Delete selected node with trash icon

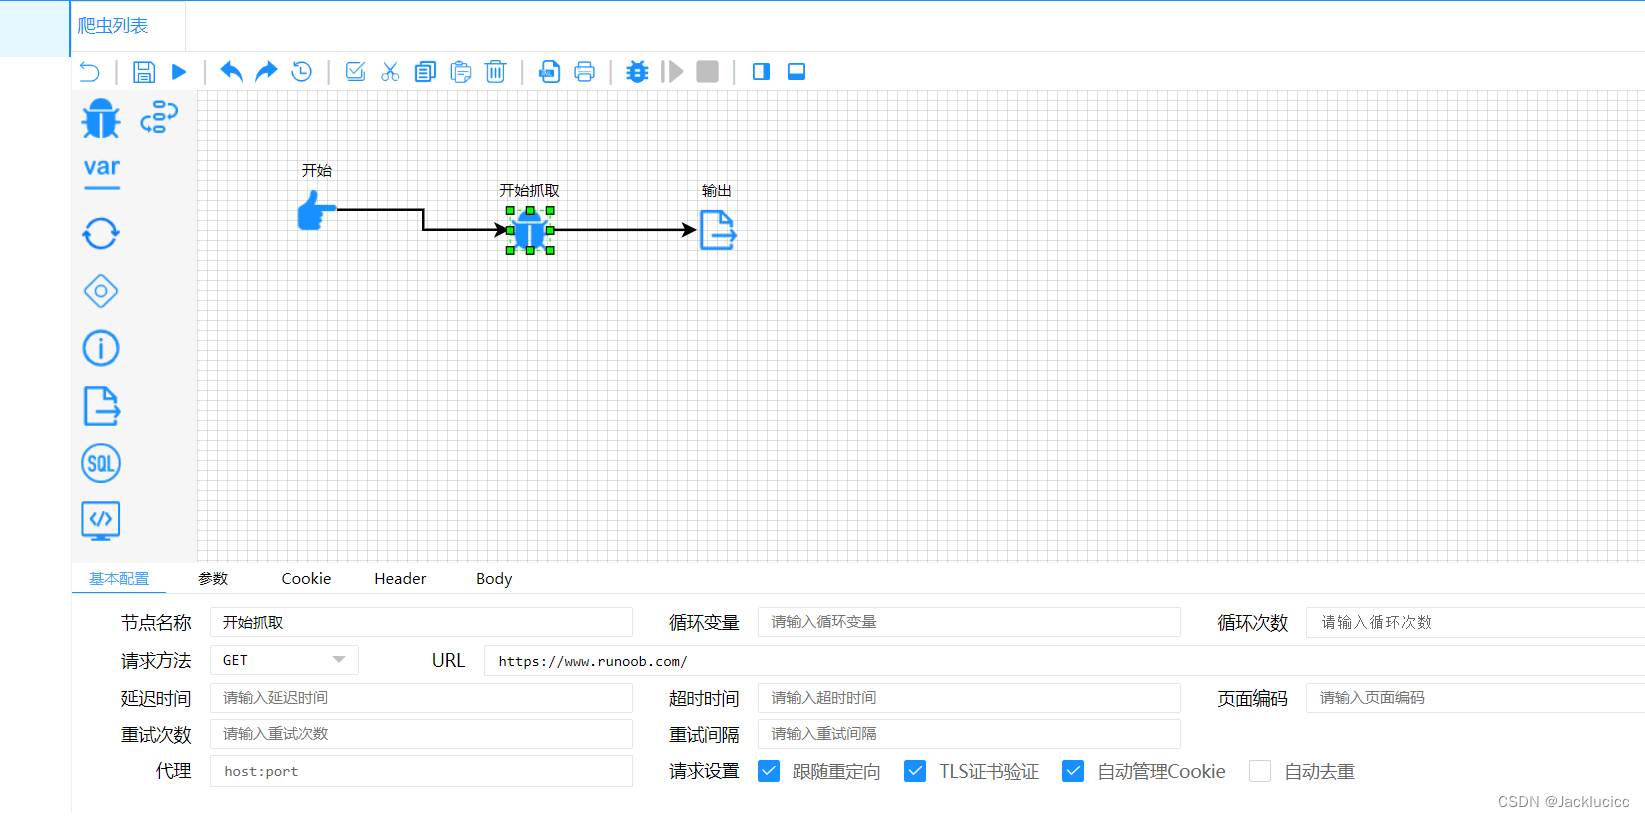pos(495,72)
